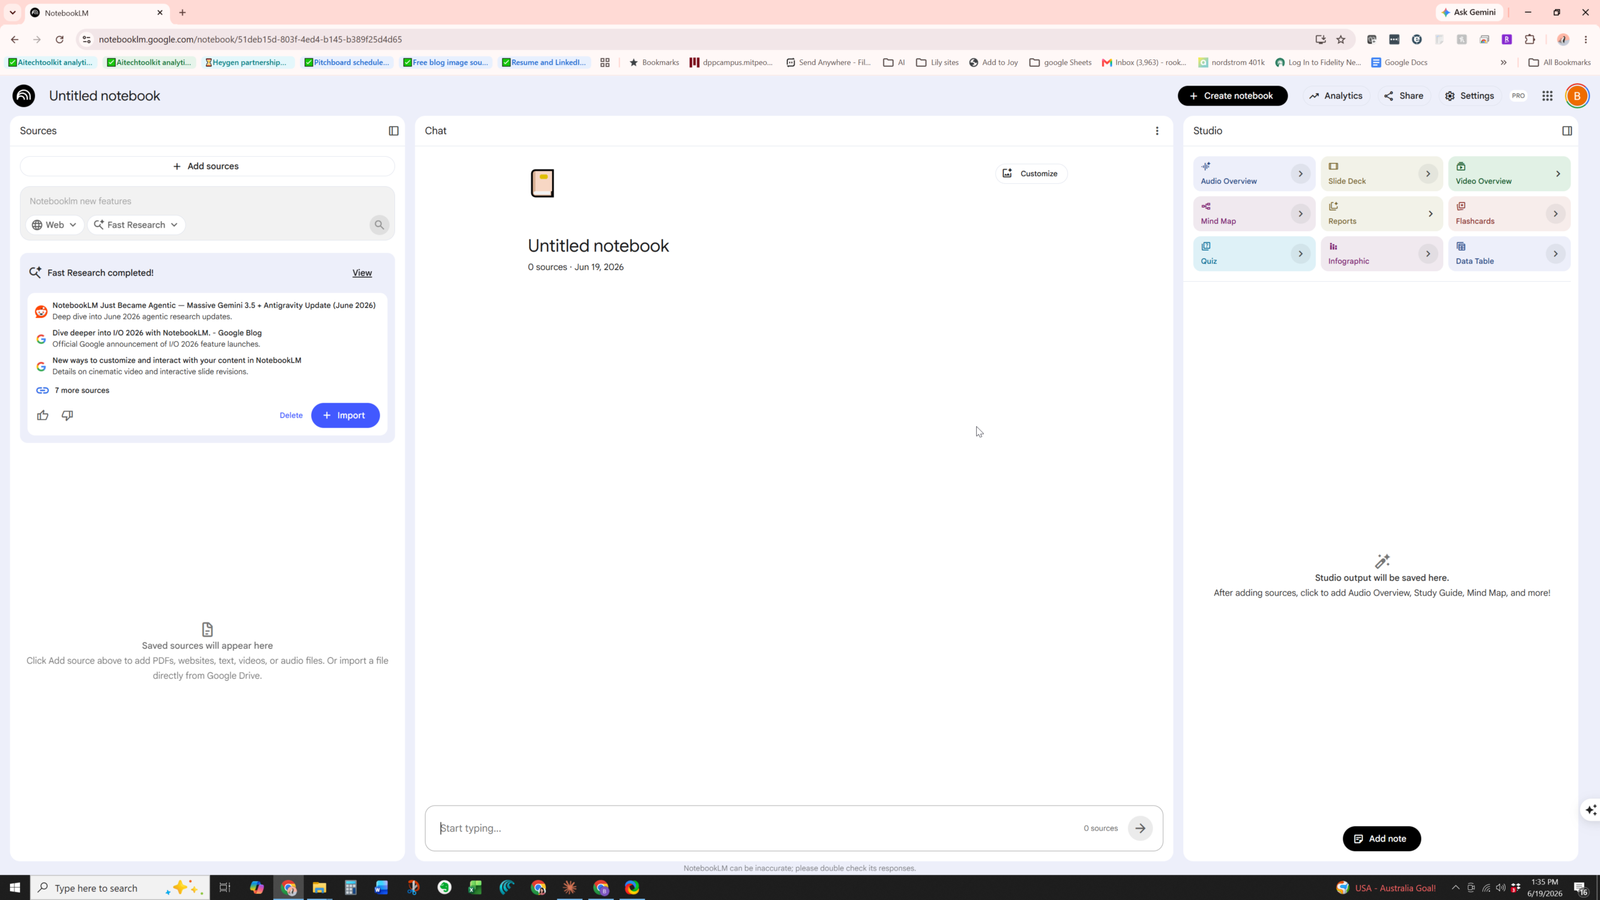Screen dimensions: 1600x900
Task: Open Task View on taskbar
Action: (225, 888)
